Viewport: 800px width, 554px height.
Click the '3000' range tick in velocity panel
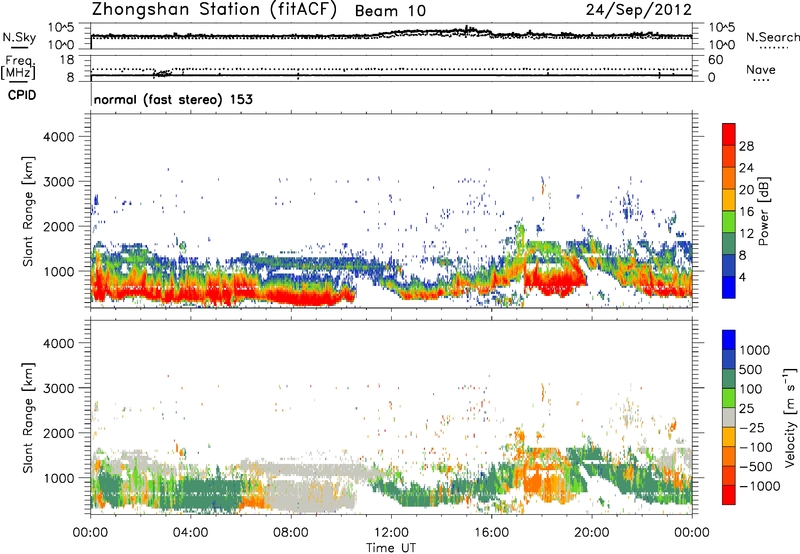[x=58, y=388]
